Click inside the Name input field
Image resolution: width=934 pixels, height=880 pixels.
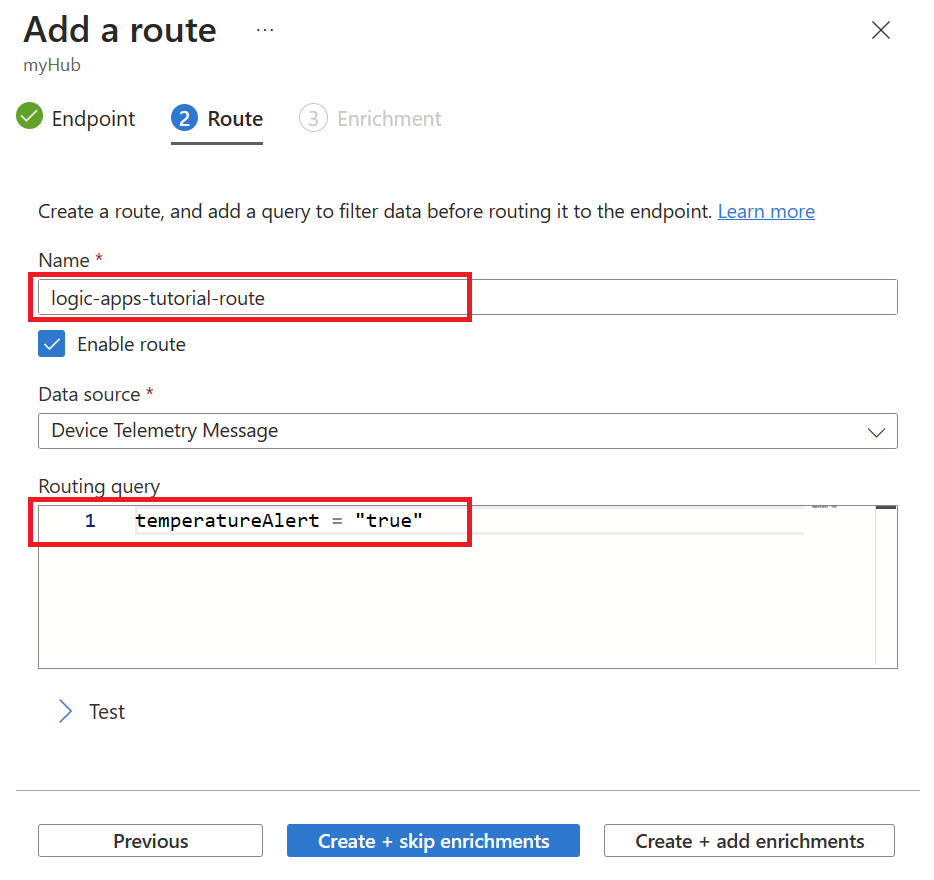(250, 297)
